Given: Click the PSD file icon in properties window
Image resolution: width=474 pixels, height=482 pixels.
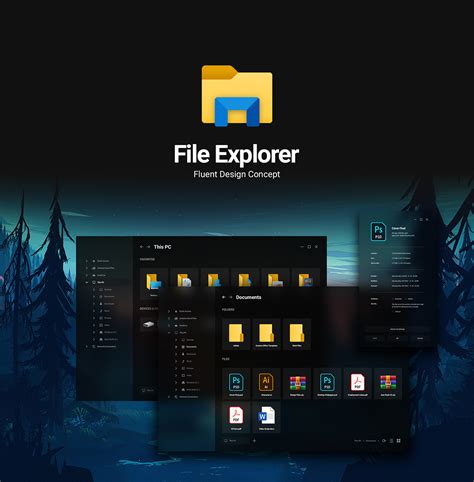Looking at the screenshot, I should click(378, 231).
